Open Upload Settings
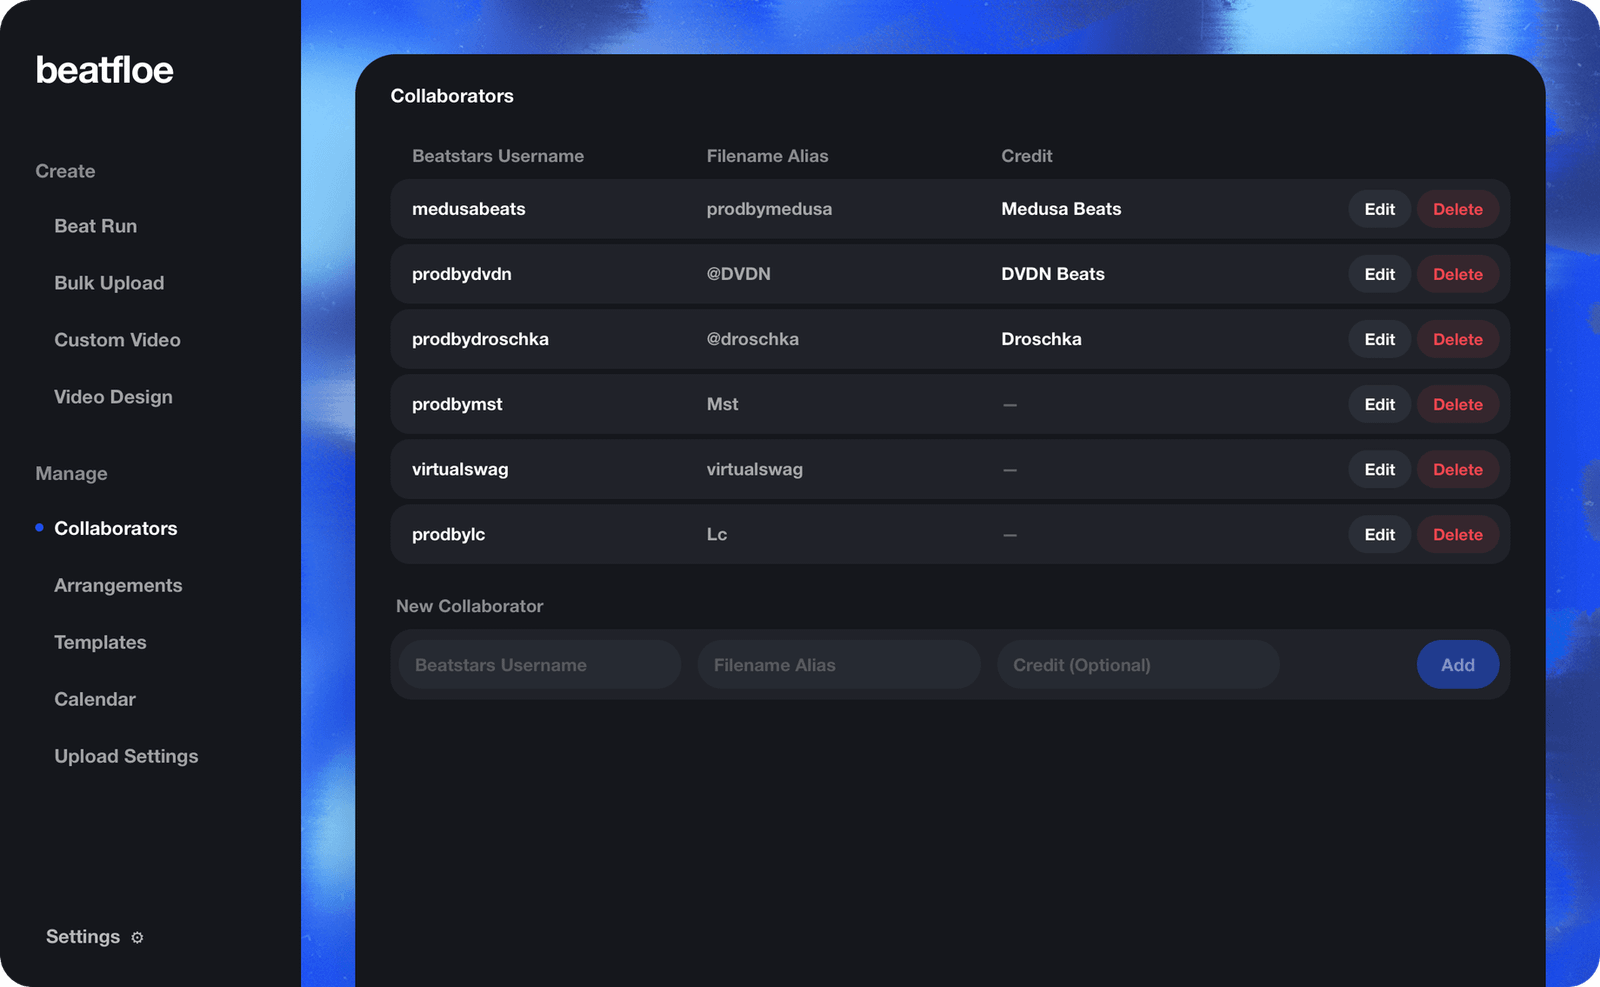 (x=126, y=756)
